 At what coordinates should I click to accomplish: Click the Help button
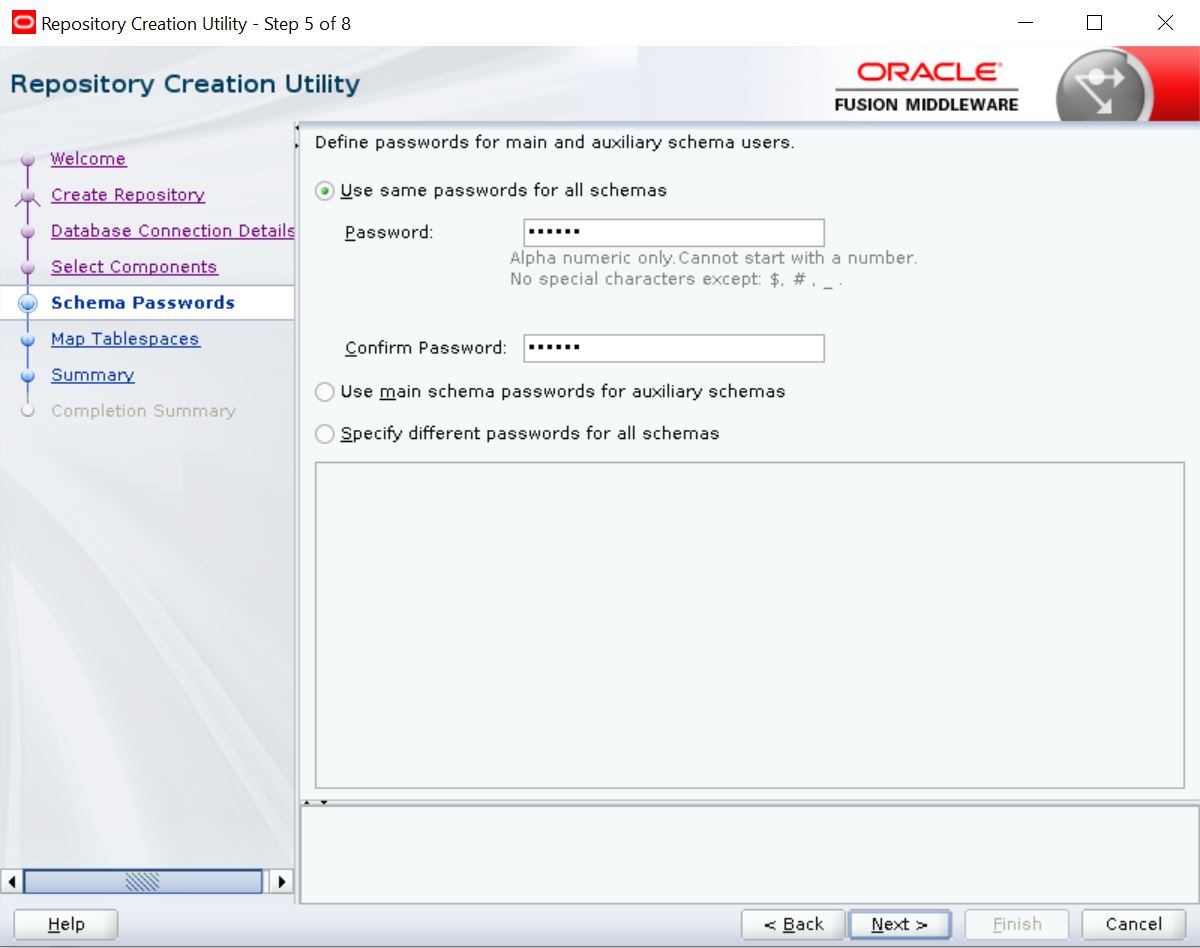pyautogui.click(x=66, y=924)
